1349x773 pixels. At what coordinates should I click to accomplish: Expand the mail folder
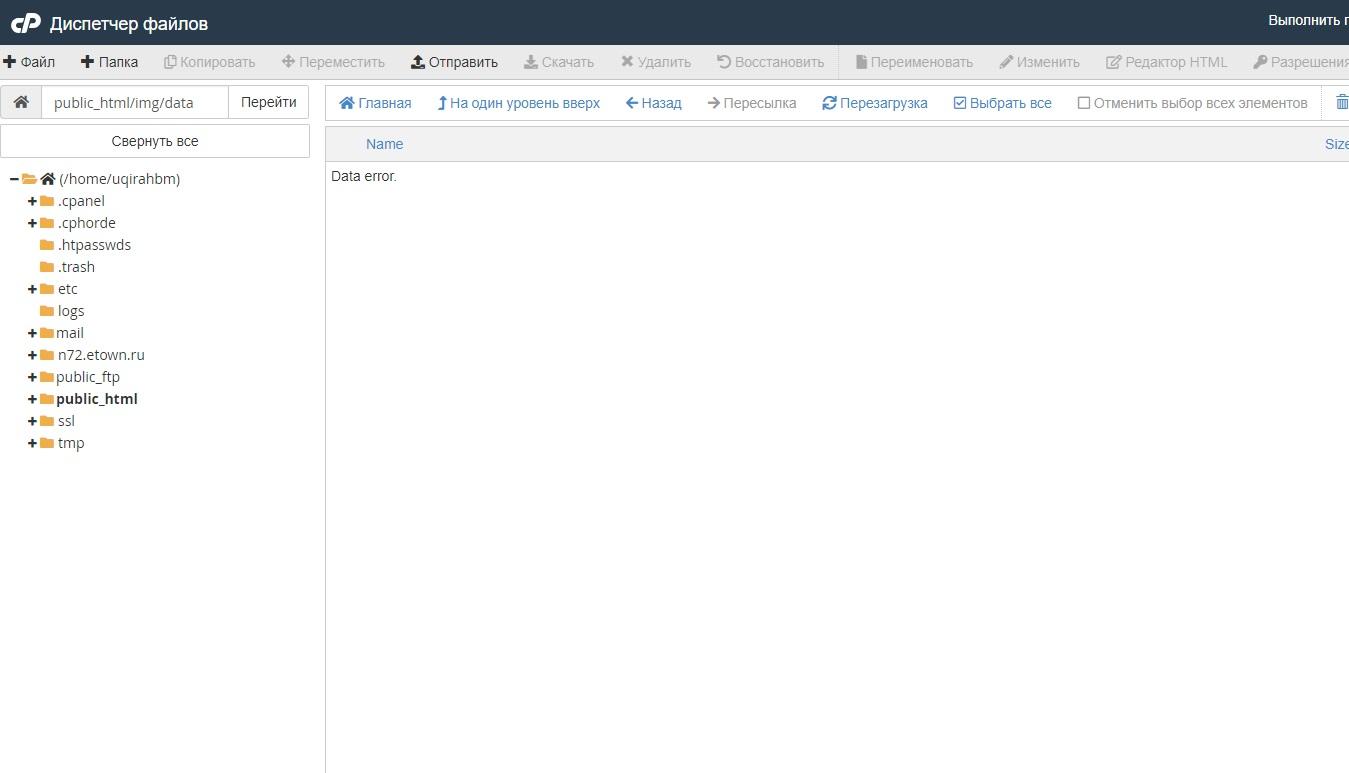click(32, 333)
